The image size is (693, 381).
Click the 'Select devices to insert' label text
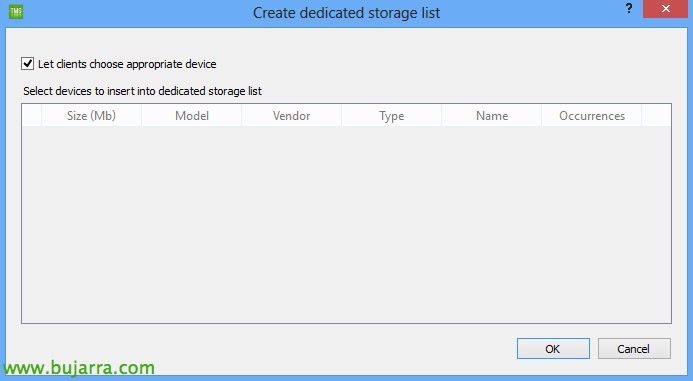[x=142, y=91]
